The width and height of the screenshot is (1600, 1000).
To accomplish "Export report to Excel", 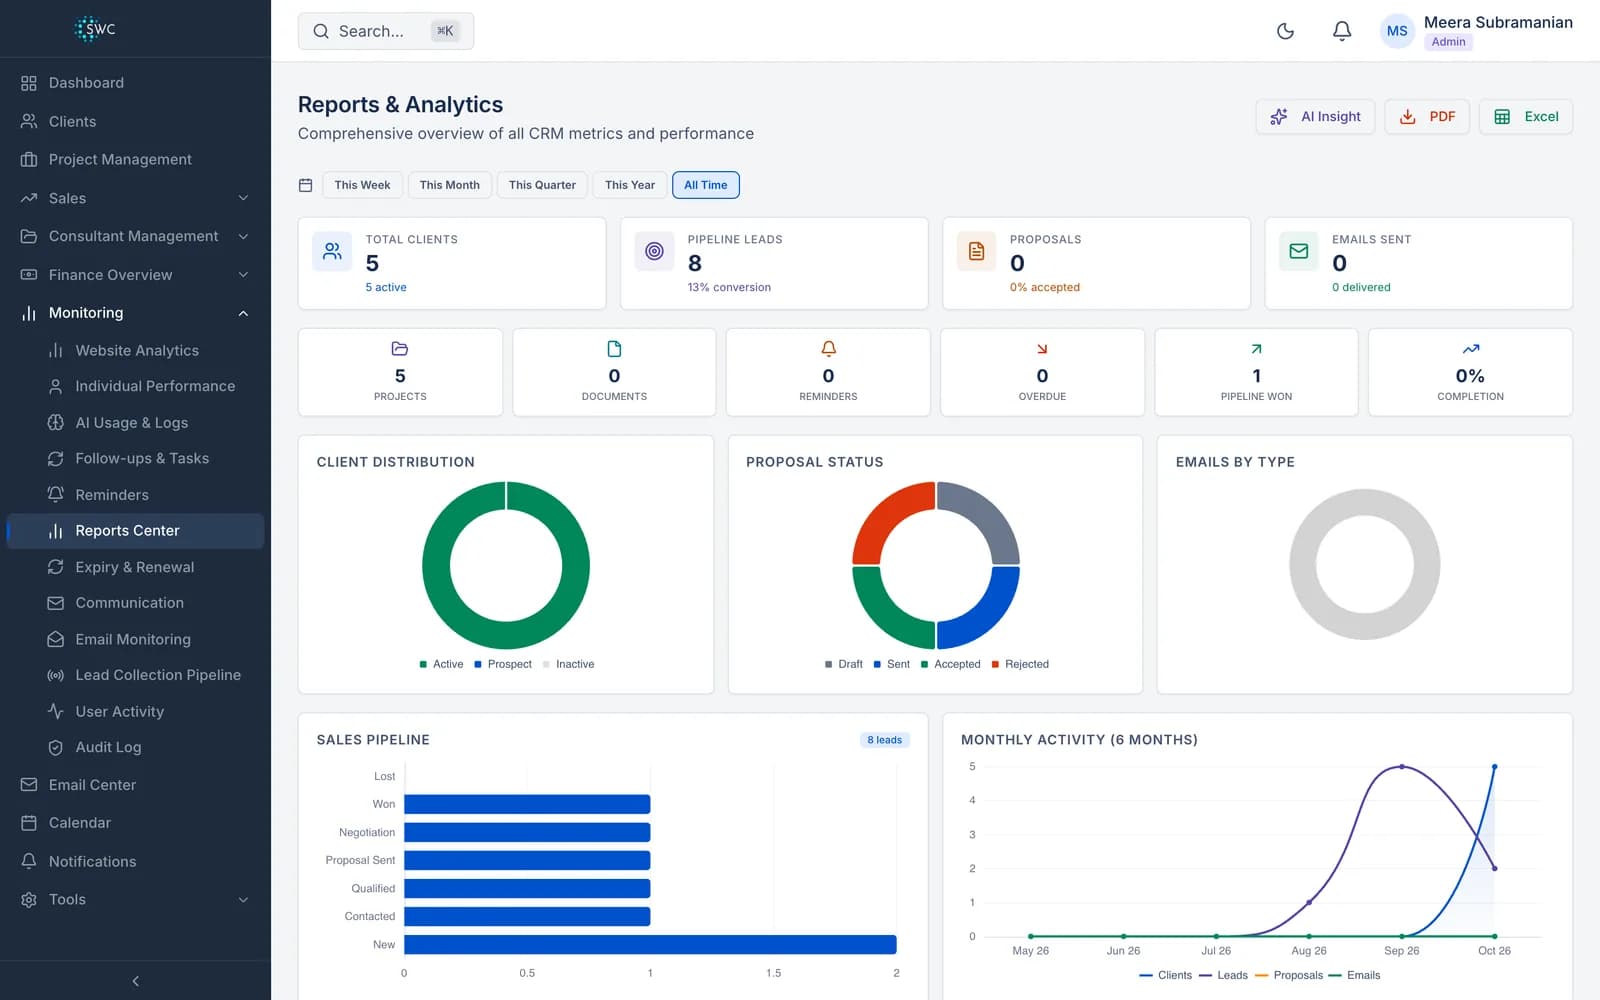I will click(x=1526, y=117).
